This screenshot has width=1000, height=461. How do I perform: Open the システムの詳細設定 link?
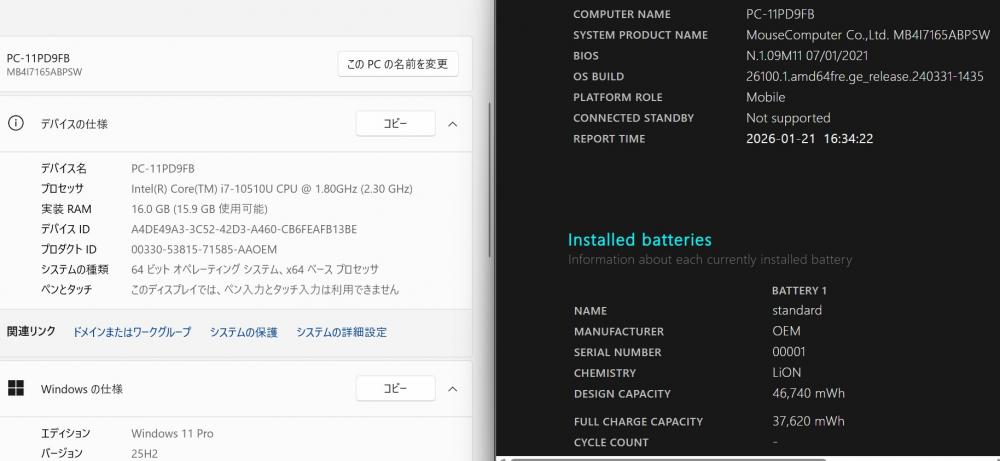pyautogui.click(x=341, y=332)
